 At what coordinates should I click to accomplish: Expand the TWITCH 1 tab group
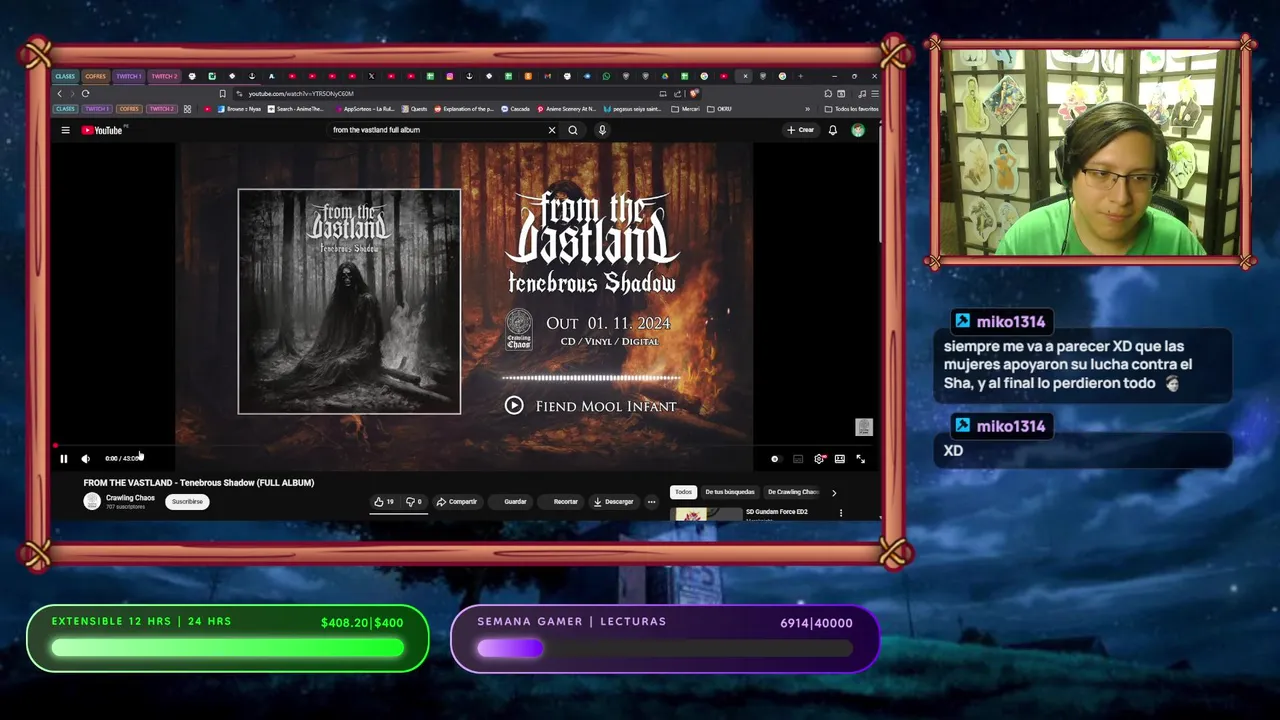[x=128, y=76]
